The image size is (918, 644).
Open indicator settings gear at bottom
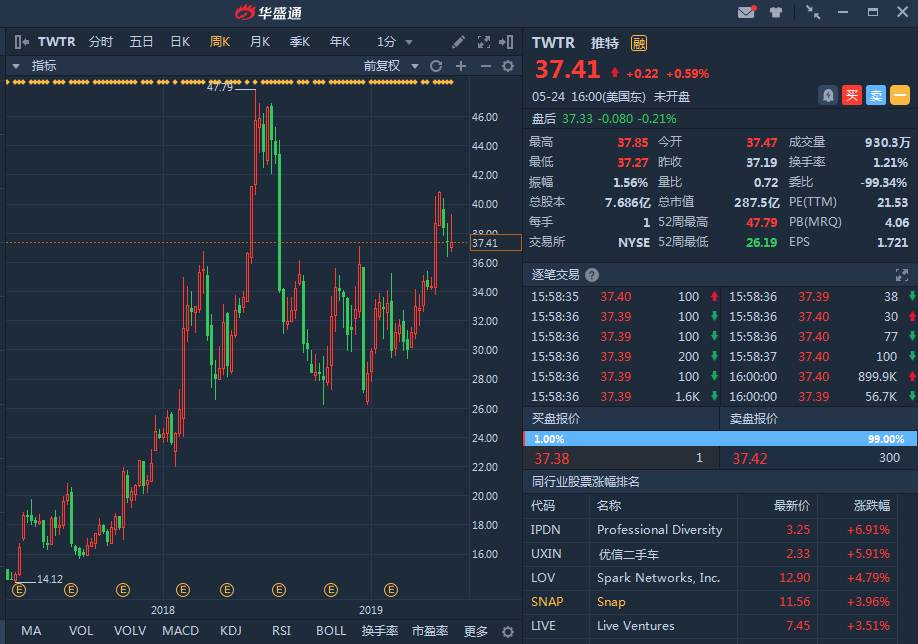508,632
